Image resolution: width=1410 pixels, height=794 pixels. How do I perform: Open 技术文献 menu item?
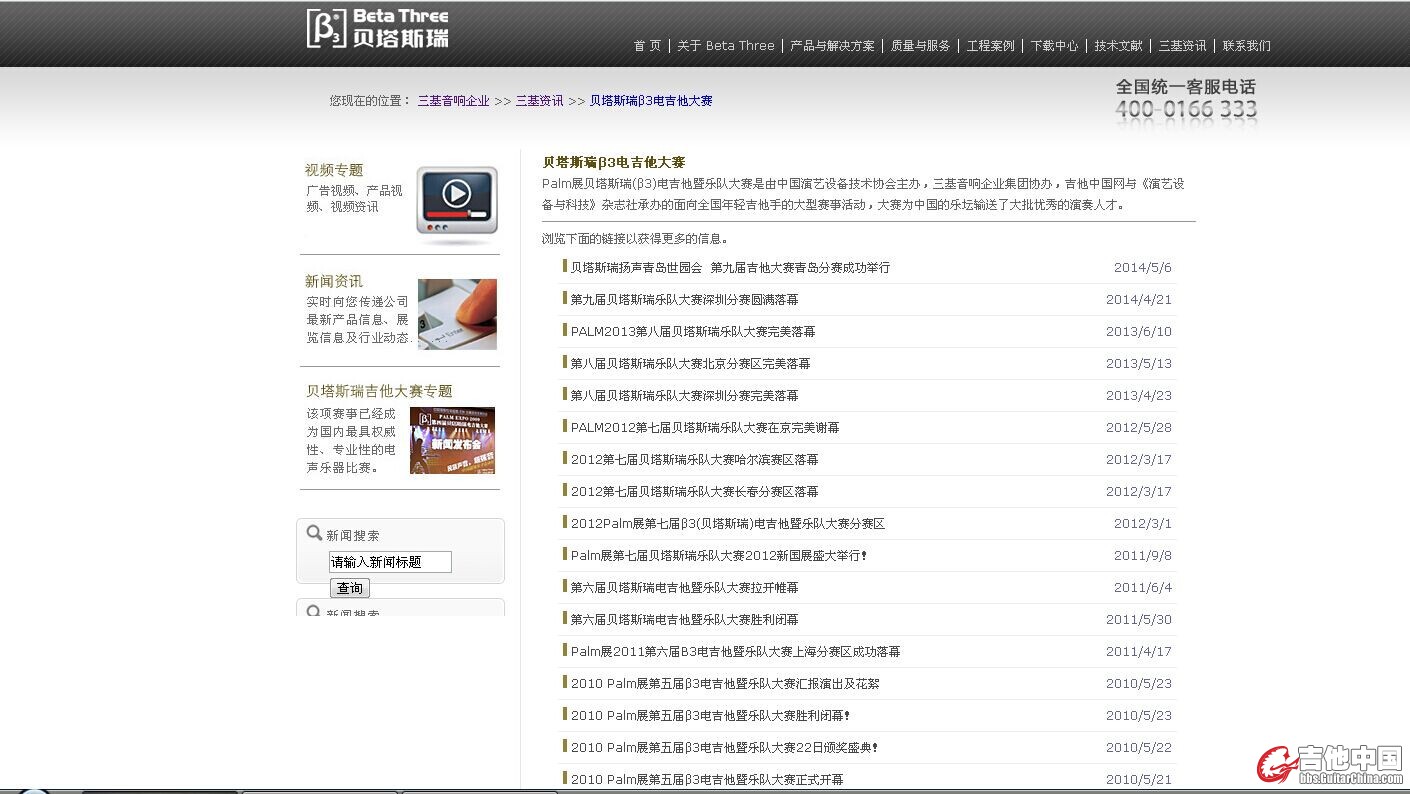tap(1118, 46)
